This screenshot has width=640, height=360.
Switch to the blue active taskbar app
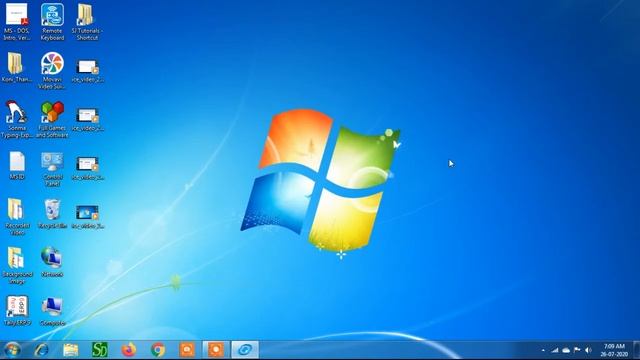245,350
